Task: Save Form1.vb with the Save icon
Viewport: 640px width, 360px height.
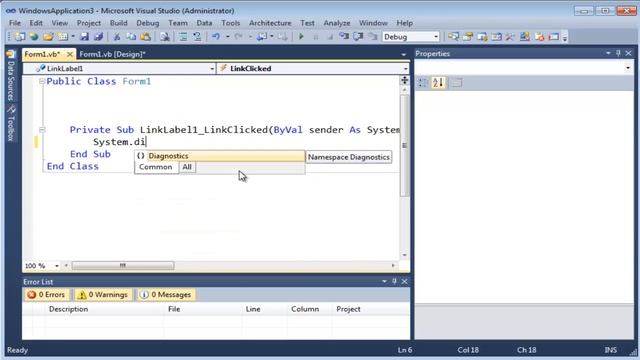Action: 84,37
